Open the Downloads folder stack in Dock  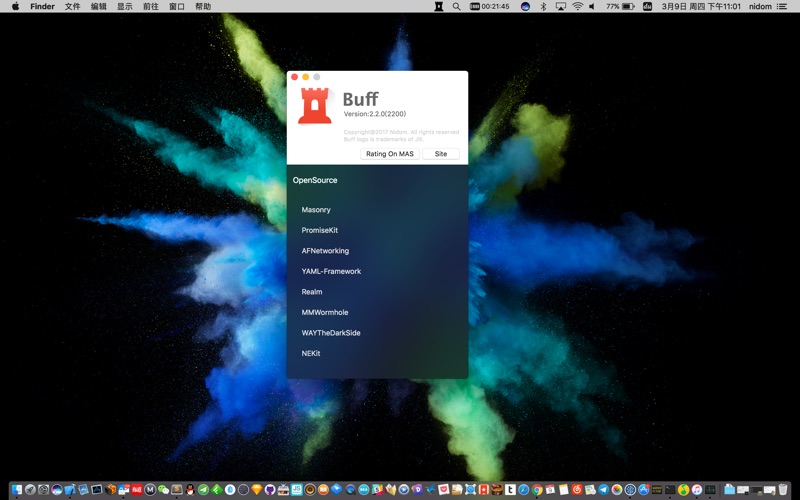729,490
